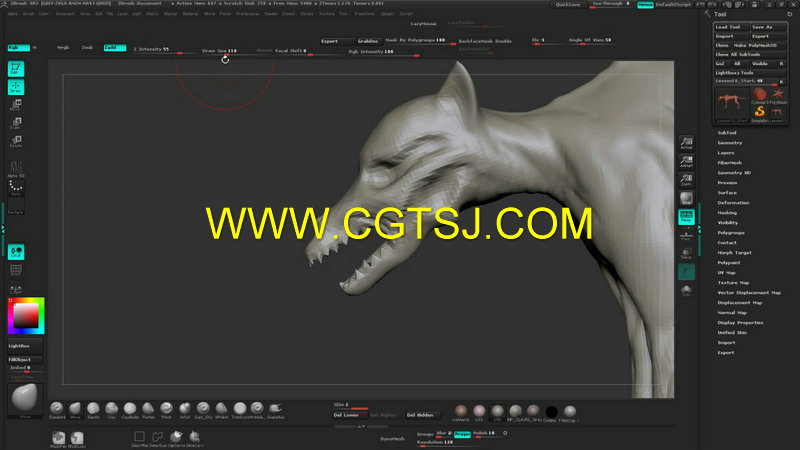
Task: Click the Load Tool button
Action: pyautogui.click(x=731, y=27)
